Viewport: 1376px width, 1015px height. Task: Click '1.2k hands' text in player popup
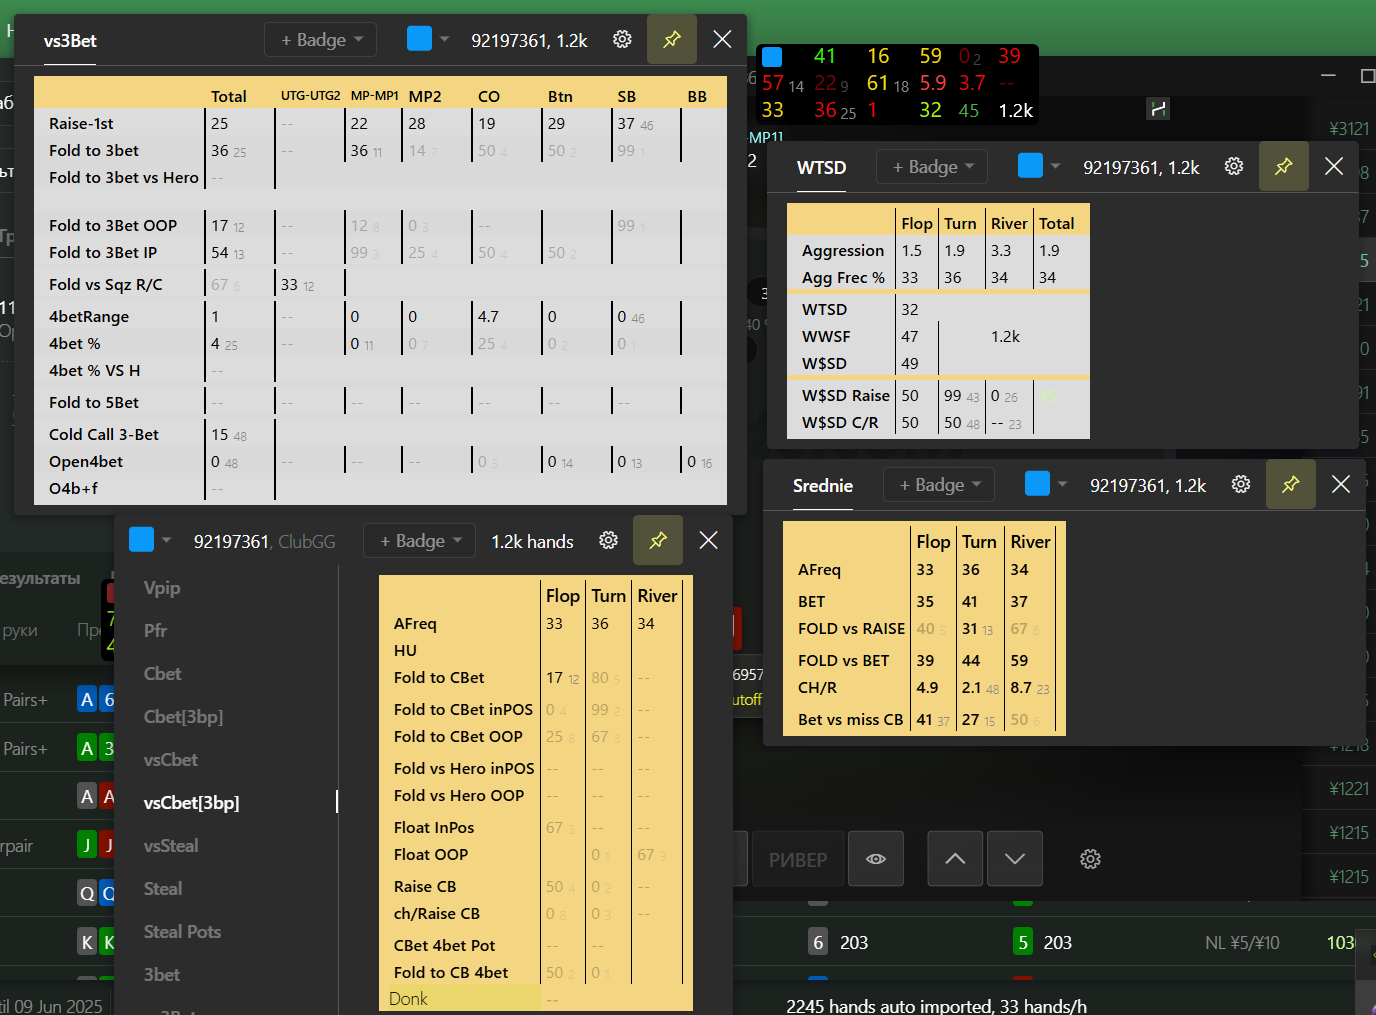pyautogui.click(x=532, y=542)
